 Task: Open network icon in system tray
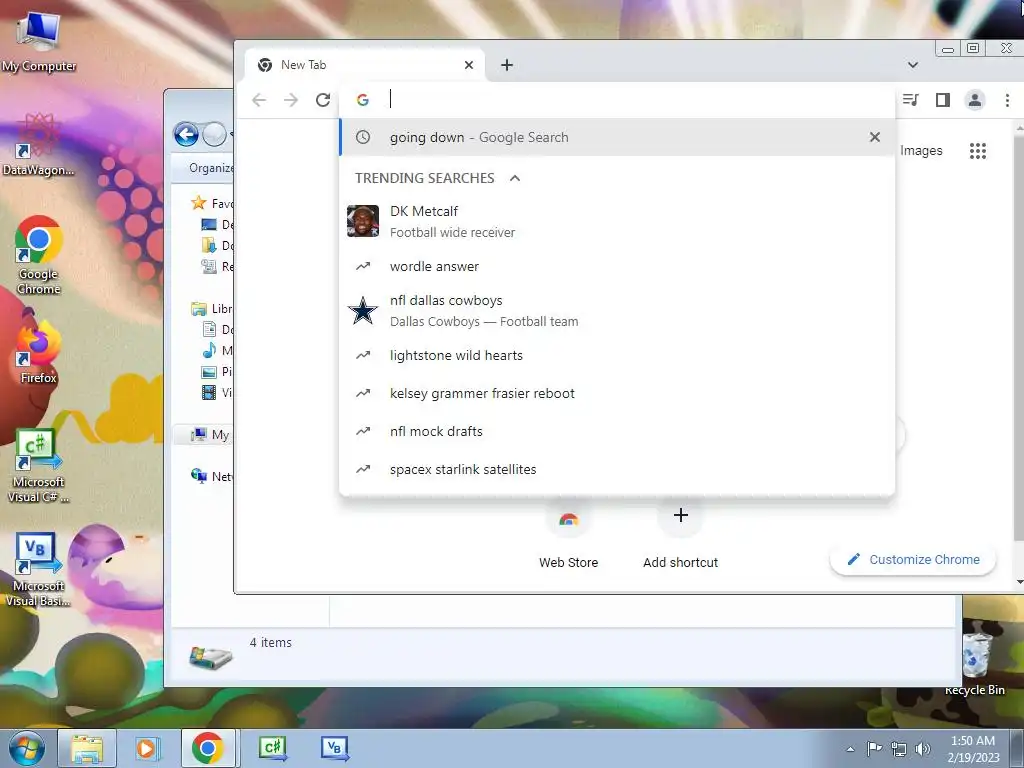pos(899,749)
